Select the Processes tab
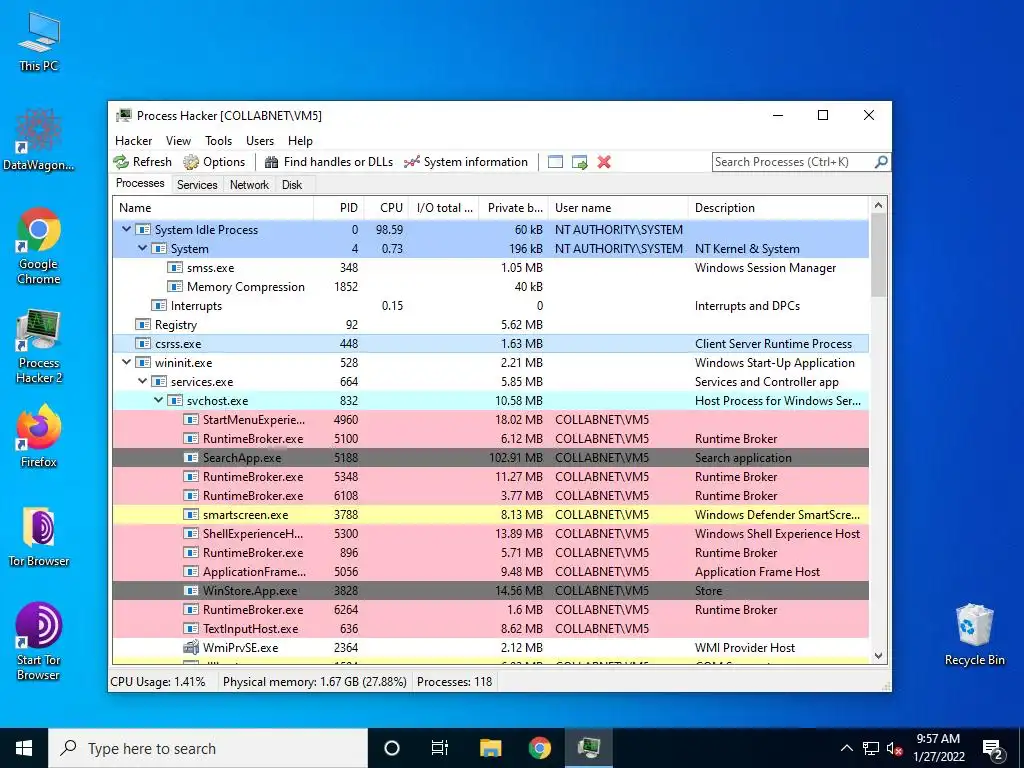 (x=140, y=184)
